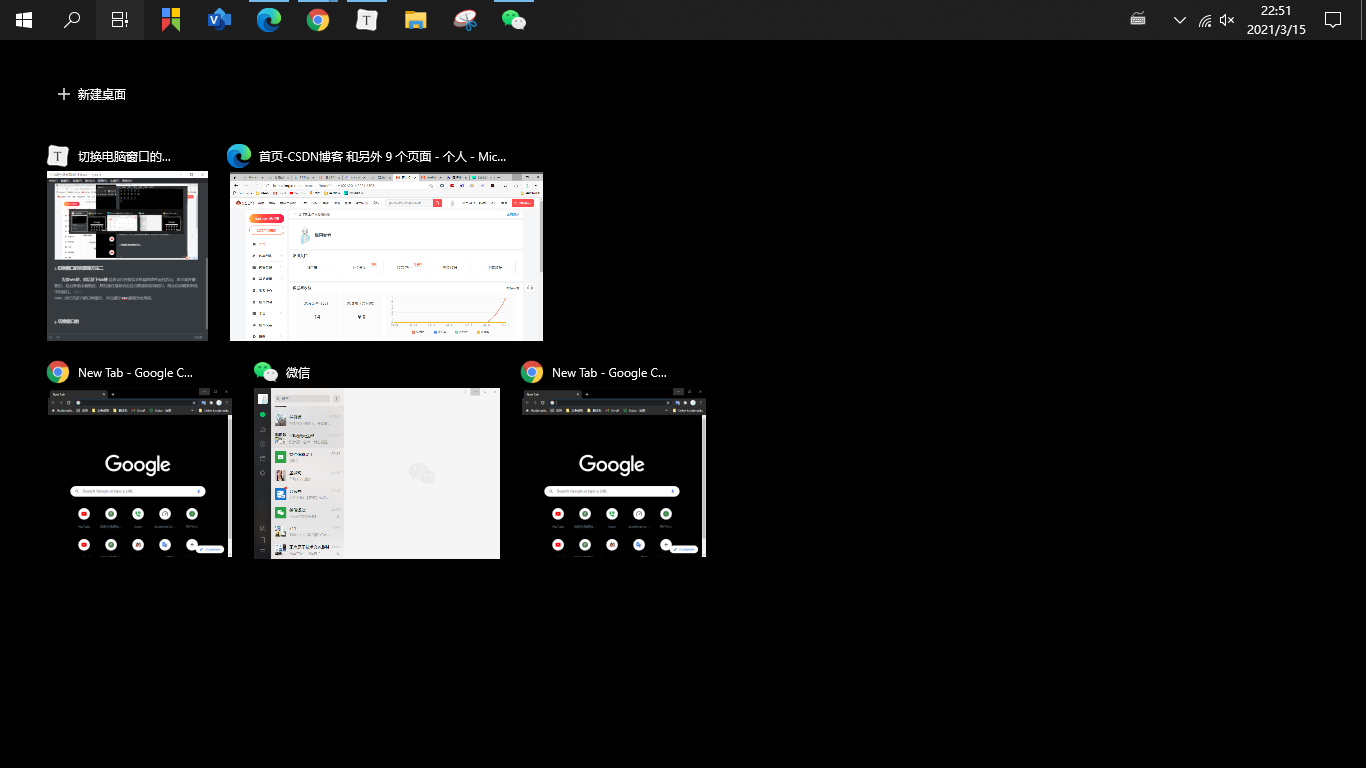Open the taskbar search magnifier
The width and height of the screenshot is (1366, 768).
point(72,20)
